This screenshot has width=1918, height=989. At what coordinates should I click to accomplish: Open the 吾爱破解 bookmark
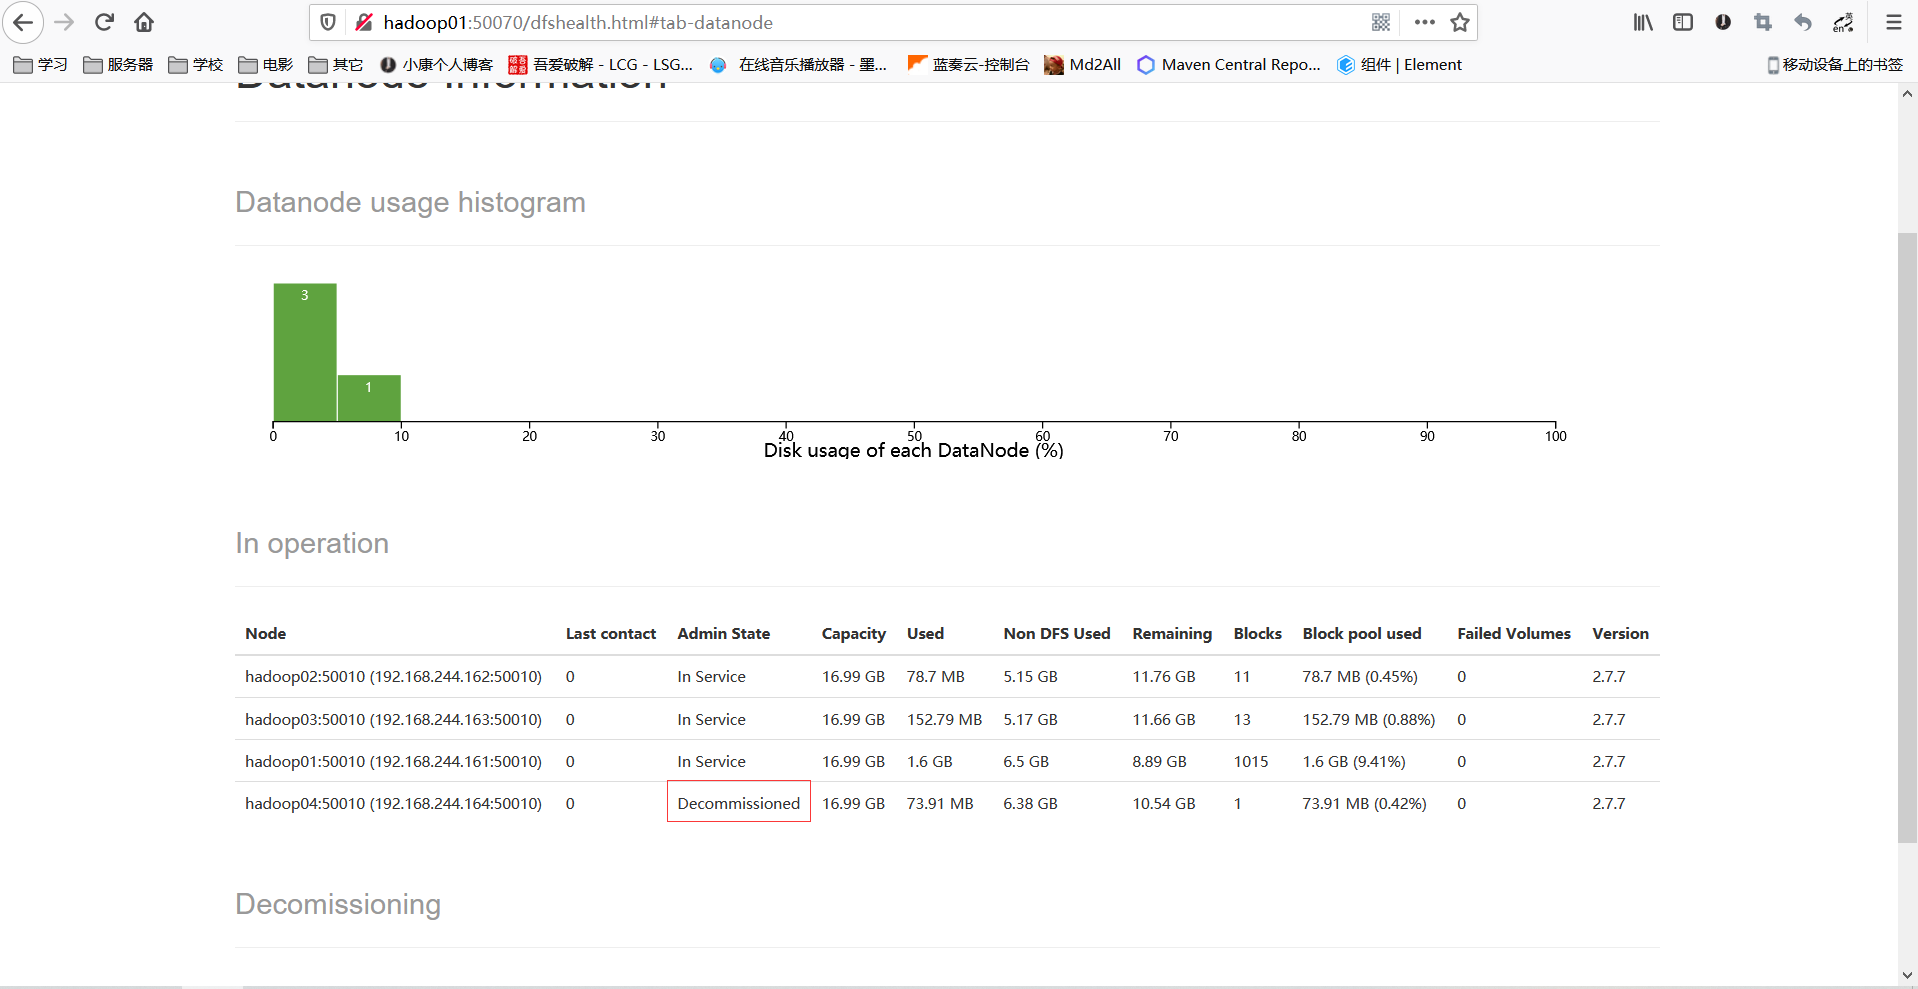coord(601,64)
